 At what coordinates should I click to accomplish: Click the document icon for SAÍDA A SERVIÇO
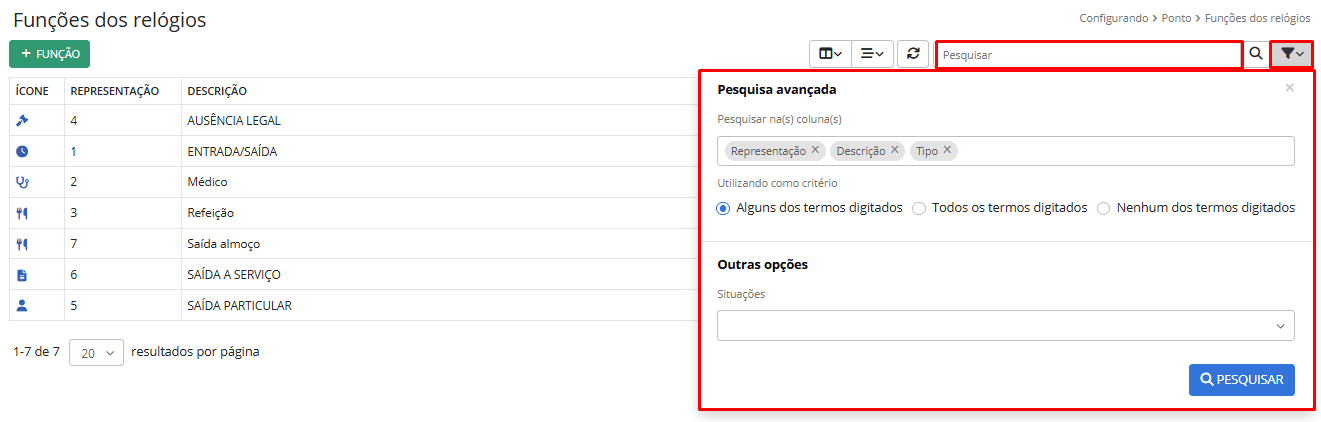(x=23, y=275)
